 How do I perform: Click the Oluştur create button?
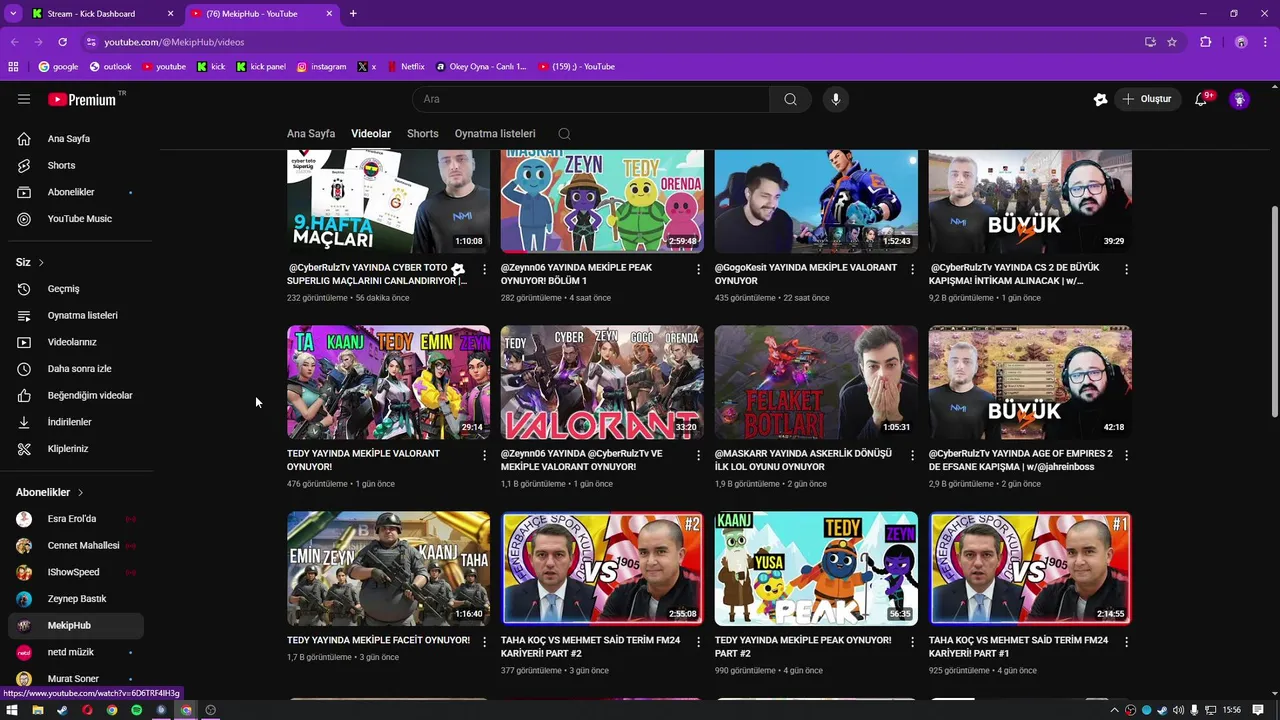(1146, 99)
